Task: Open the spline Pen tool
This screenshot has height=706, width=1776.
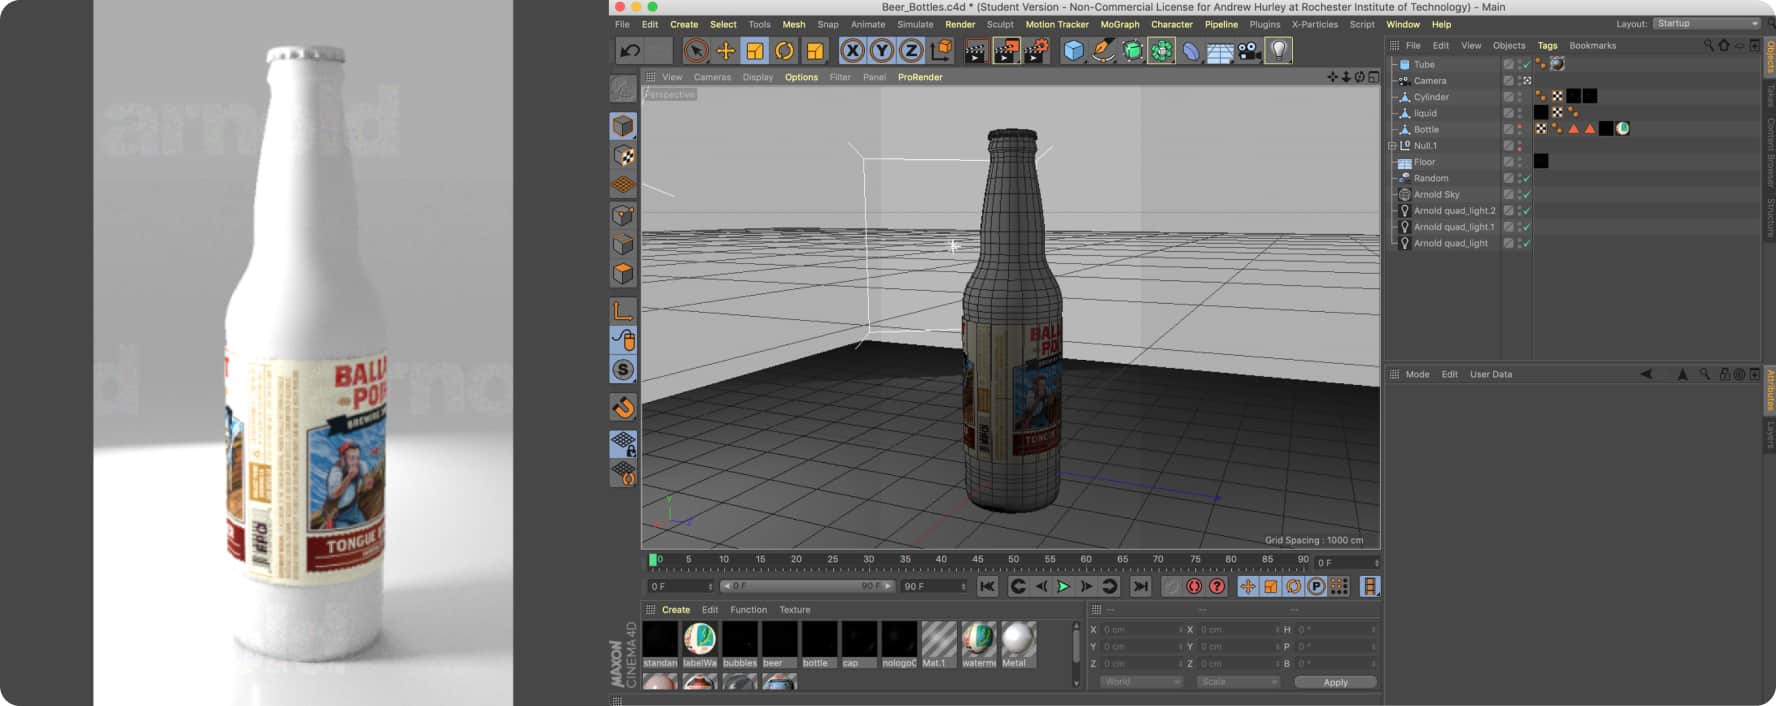Action: 1103,51
